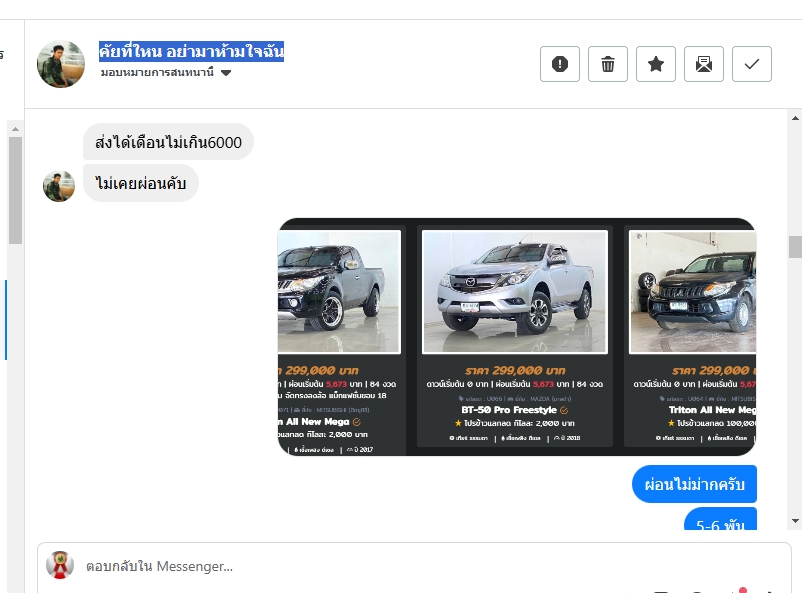This screenshot has height=593, width=802.
Task: Click chat scrollbar down arrow
Action: (795, 521)
